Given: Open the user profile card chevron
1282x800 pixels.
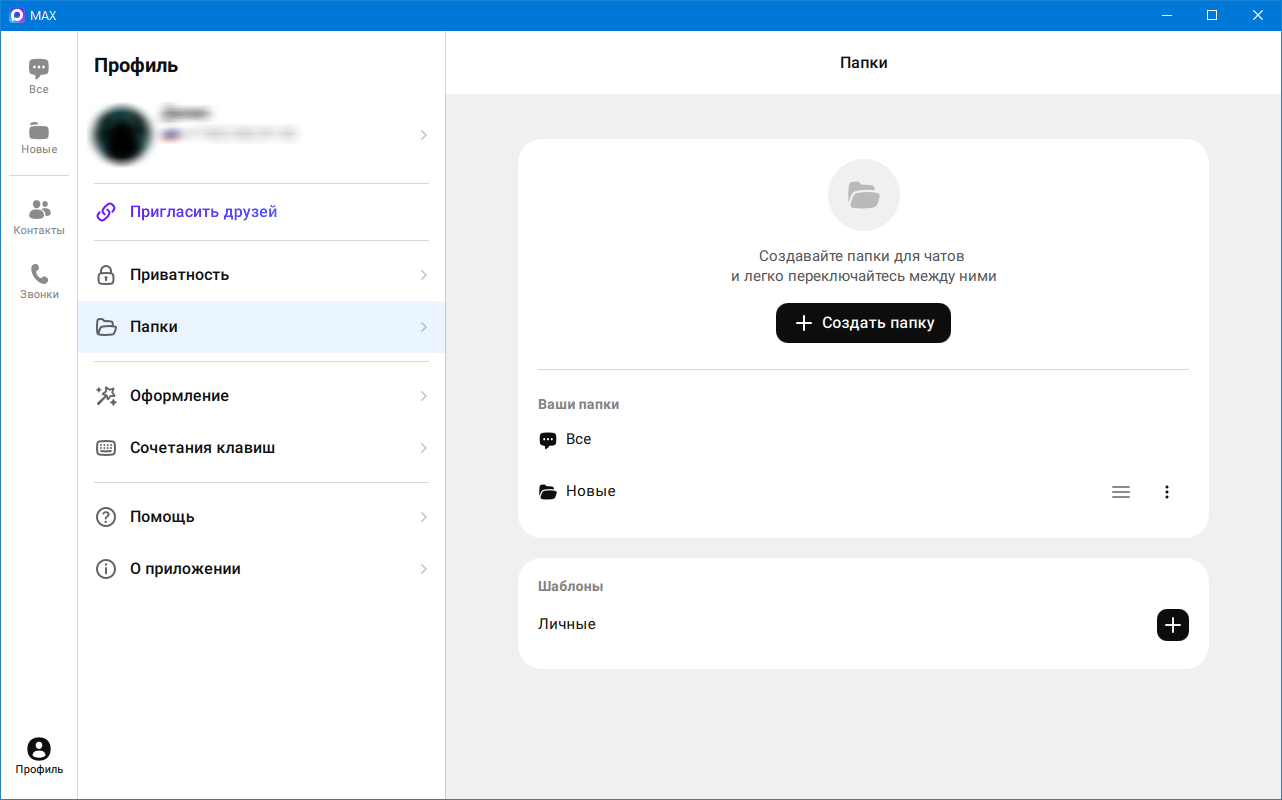Looking at the screenshot, I should [x=423, y=135].
